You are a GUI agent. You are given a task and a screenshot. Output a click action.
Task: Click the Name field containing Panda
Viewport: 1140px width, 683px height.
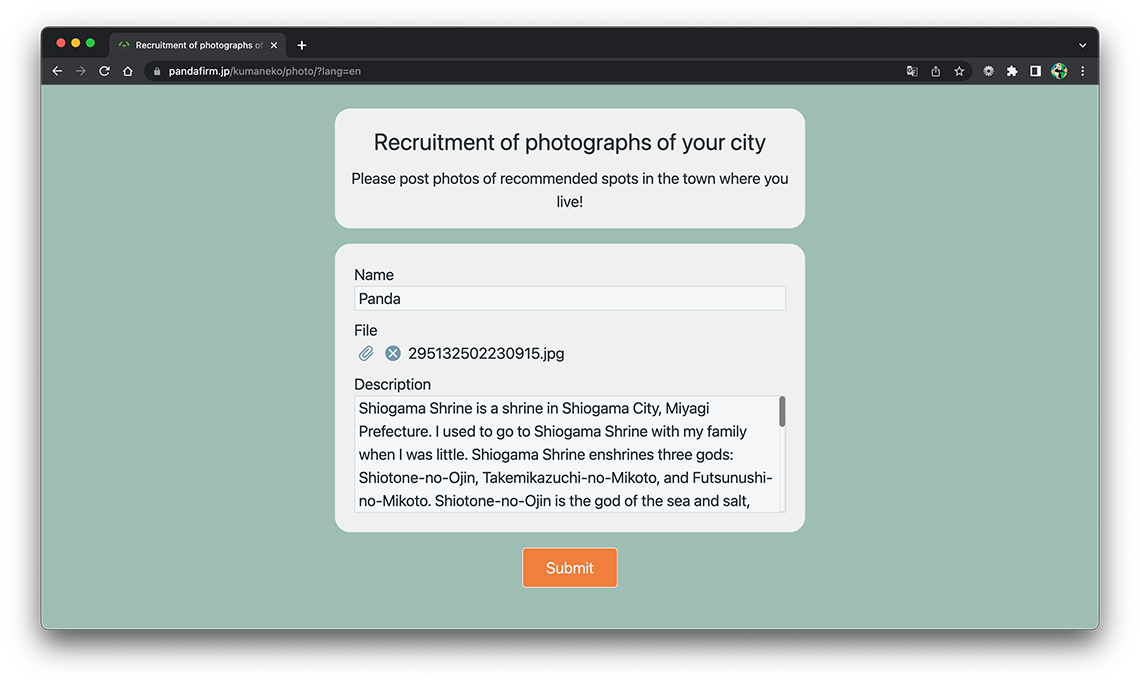(569, 298)
